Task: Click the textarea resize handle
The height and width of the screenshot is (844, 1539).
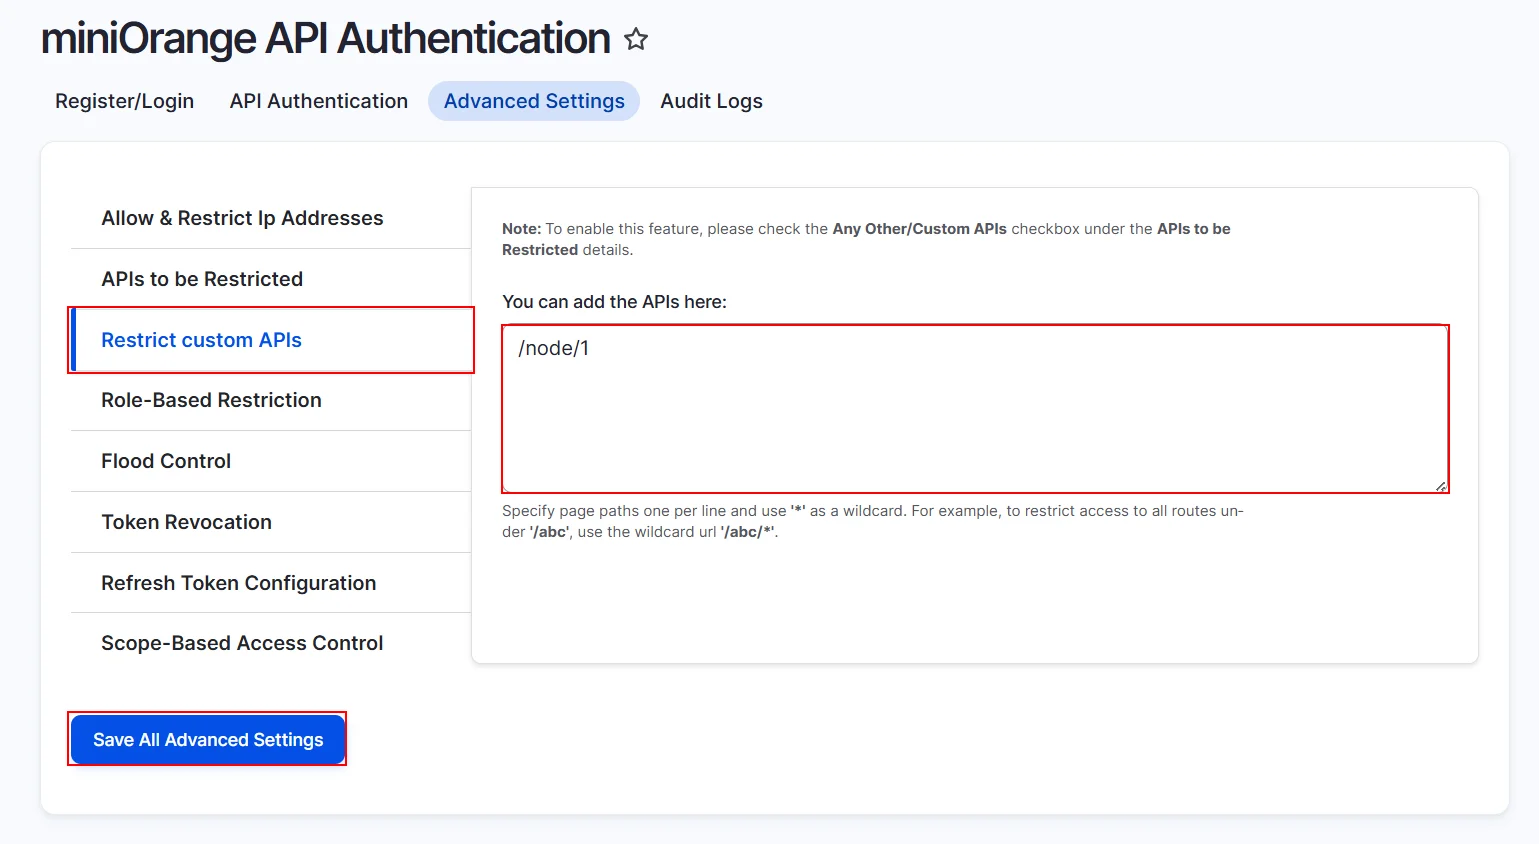Action: click(1442, 486)
